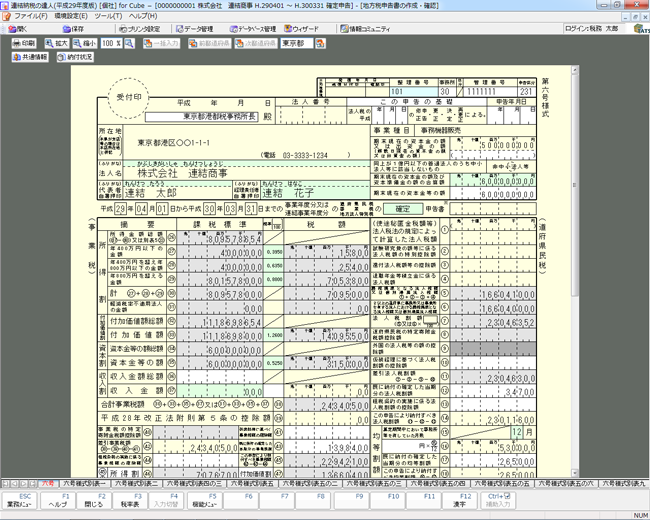
Task: Launch the ウィザード wizard
Action: tap(301, 29)
